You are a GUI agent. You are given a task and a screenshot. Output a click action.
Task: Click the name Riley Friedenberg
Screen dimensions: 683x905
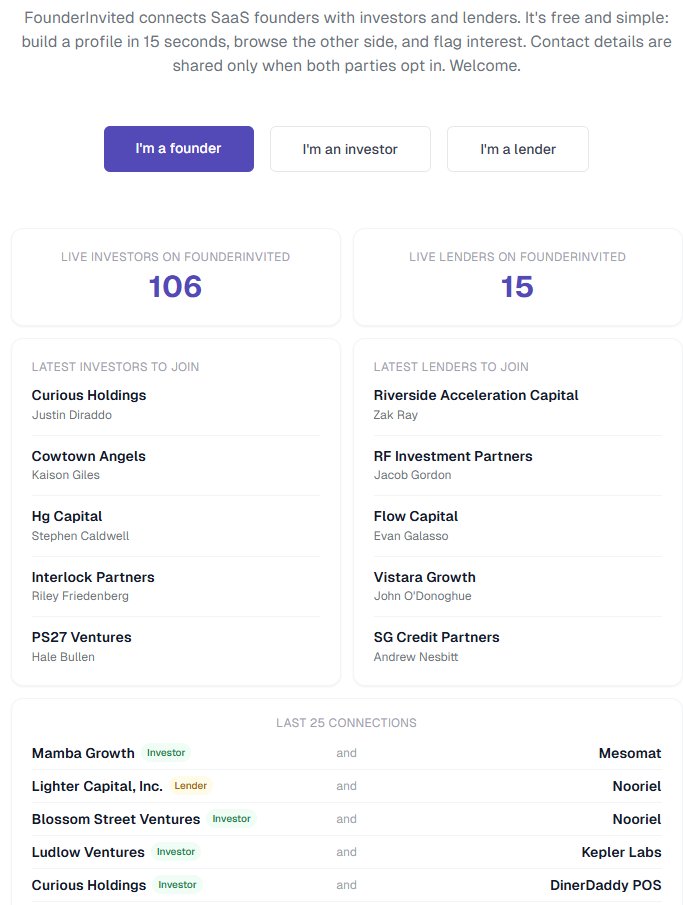pyautogui.click(x=80, y=596)
